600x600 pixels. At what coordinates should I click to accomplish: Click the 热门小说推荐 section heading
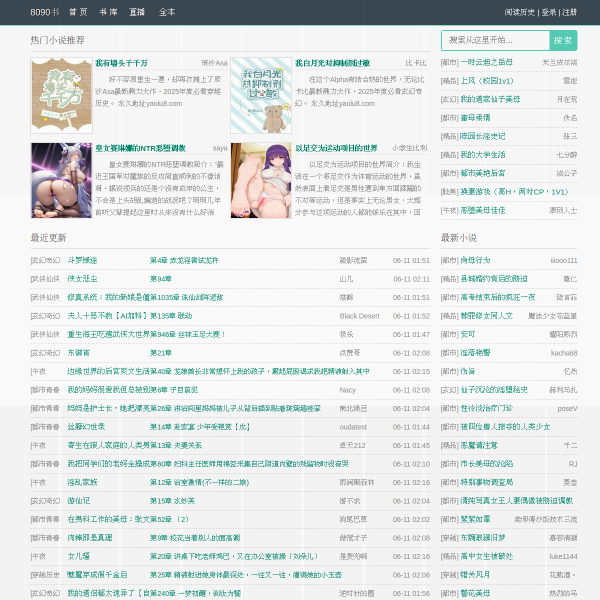click(57, 40)
